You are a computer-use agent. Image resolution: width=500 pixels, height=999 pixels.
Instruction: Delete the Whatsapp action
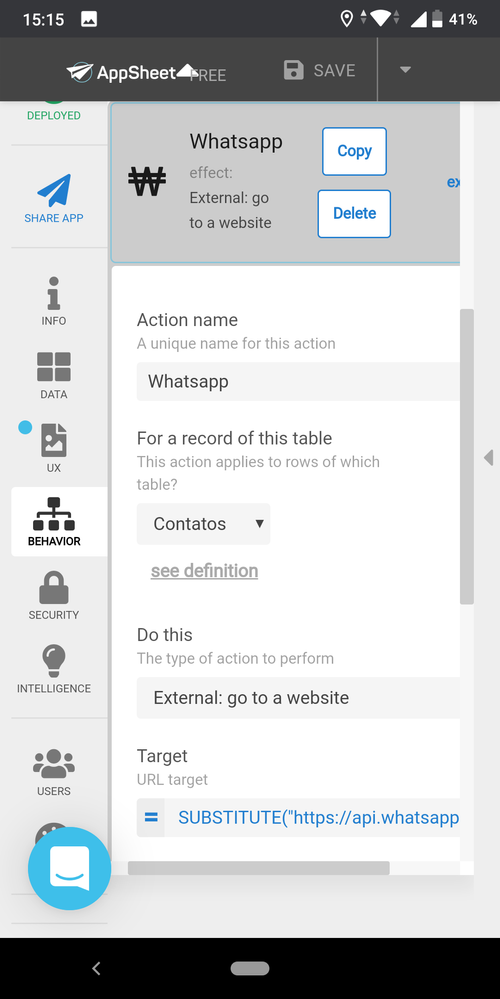tap(354, 213)
